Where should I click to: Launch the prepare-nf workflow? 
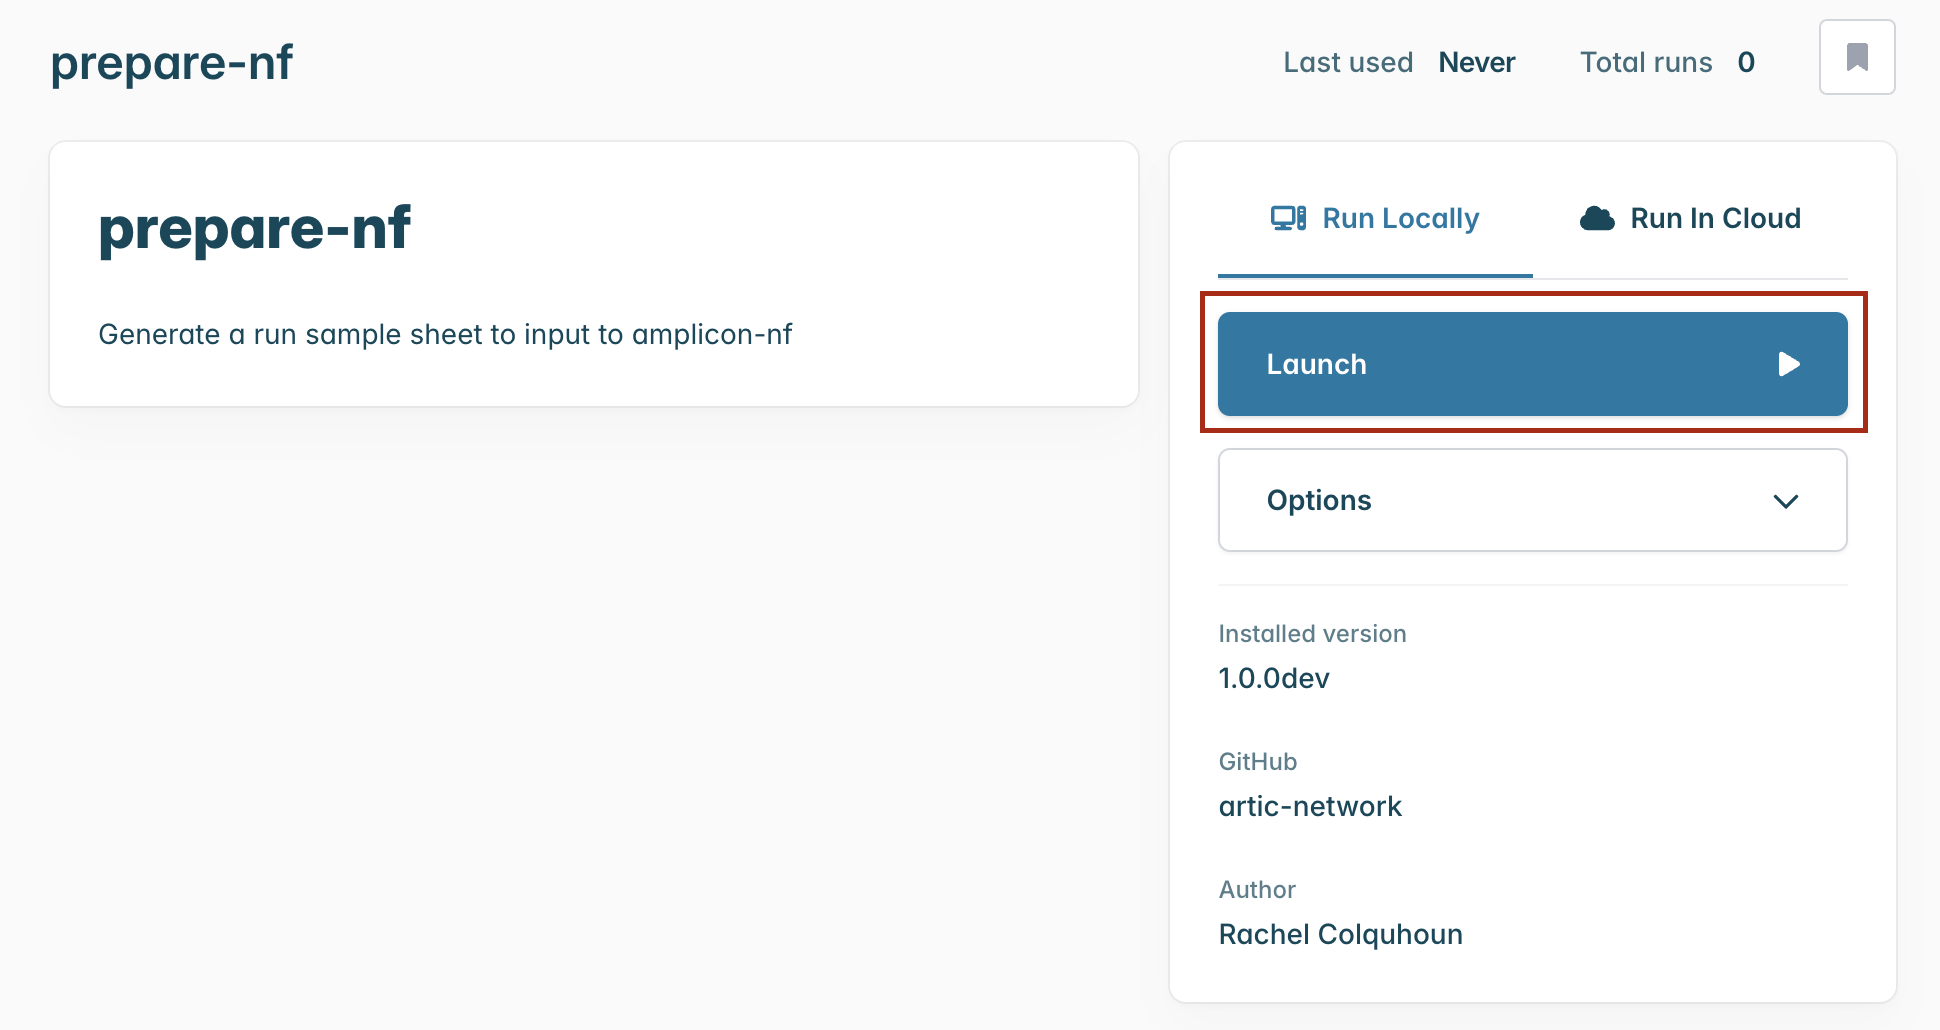click(1532, 364)
